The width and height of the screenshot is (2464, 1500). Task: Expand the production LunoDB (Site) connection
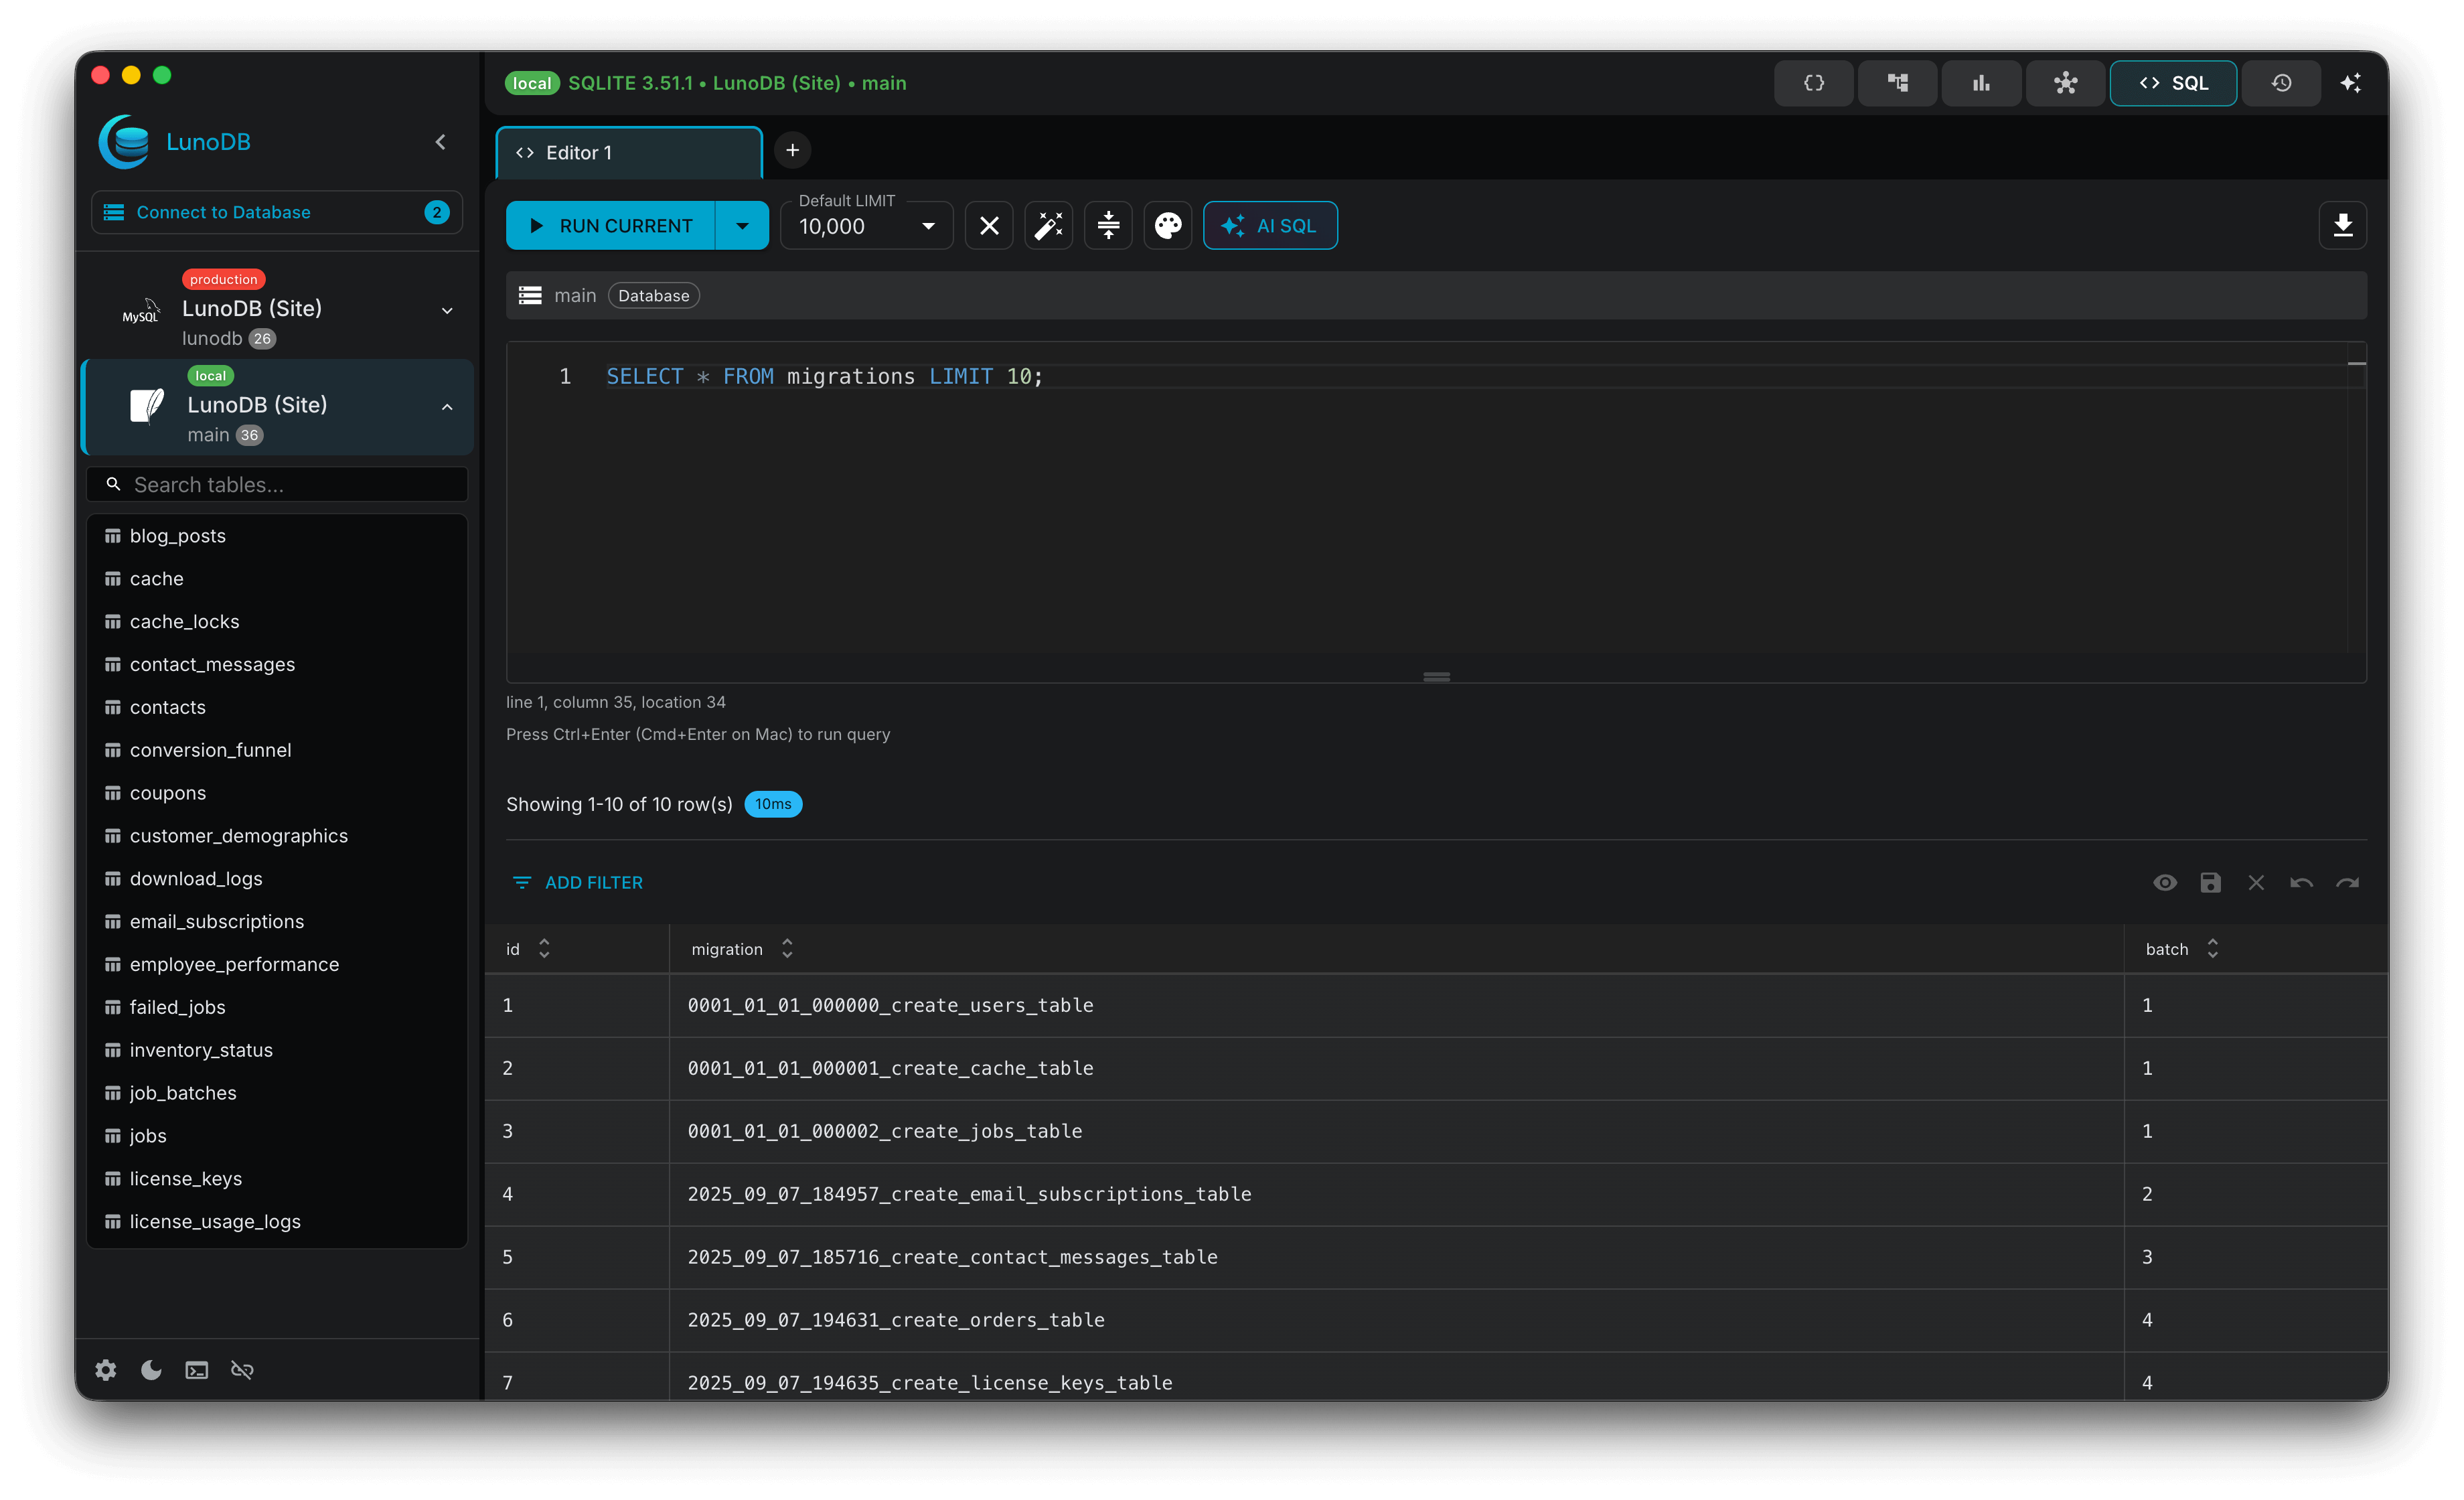pyautogui.click(x=446, y=311)
